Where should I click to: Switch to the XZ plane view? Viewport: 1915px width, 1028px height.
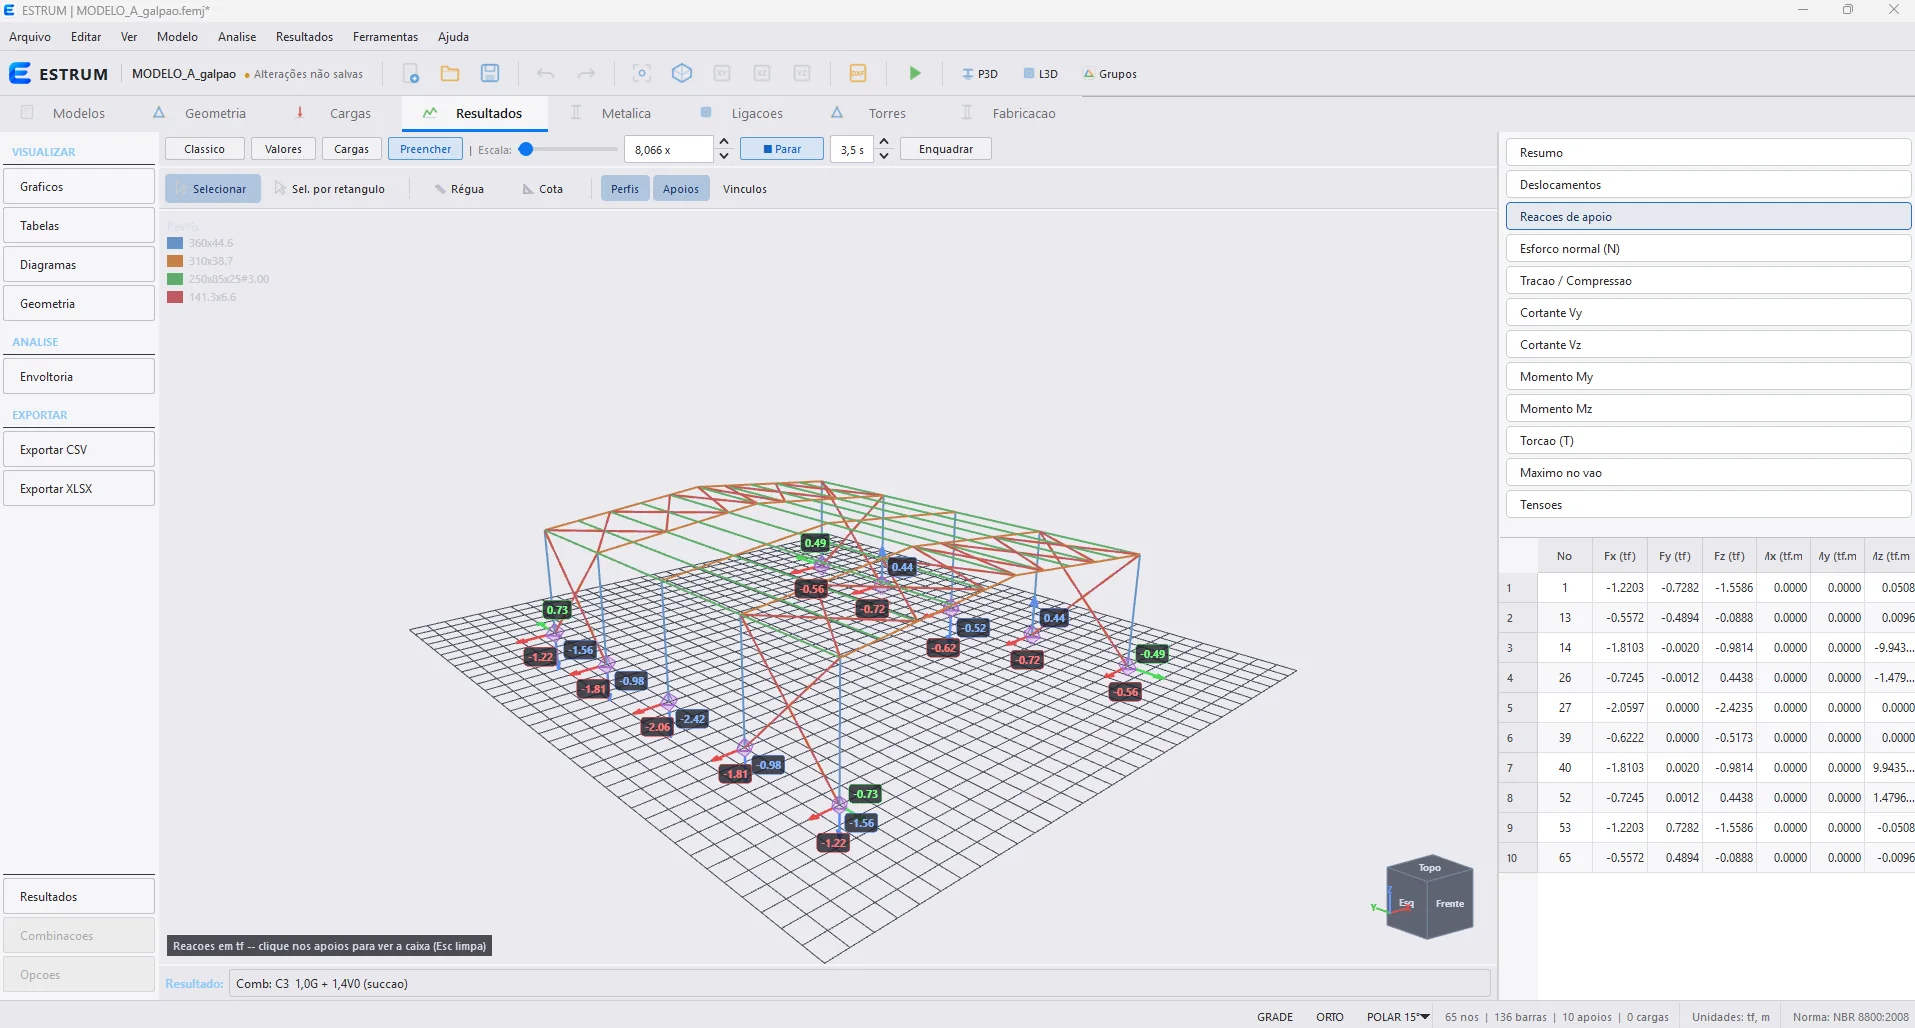coord(762,73)
